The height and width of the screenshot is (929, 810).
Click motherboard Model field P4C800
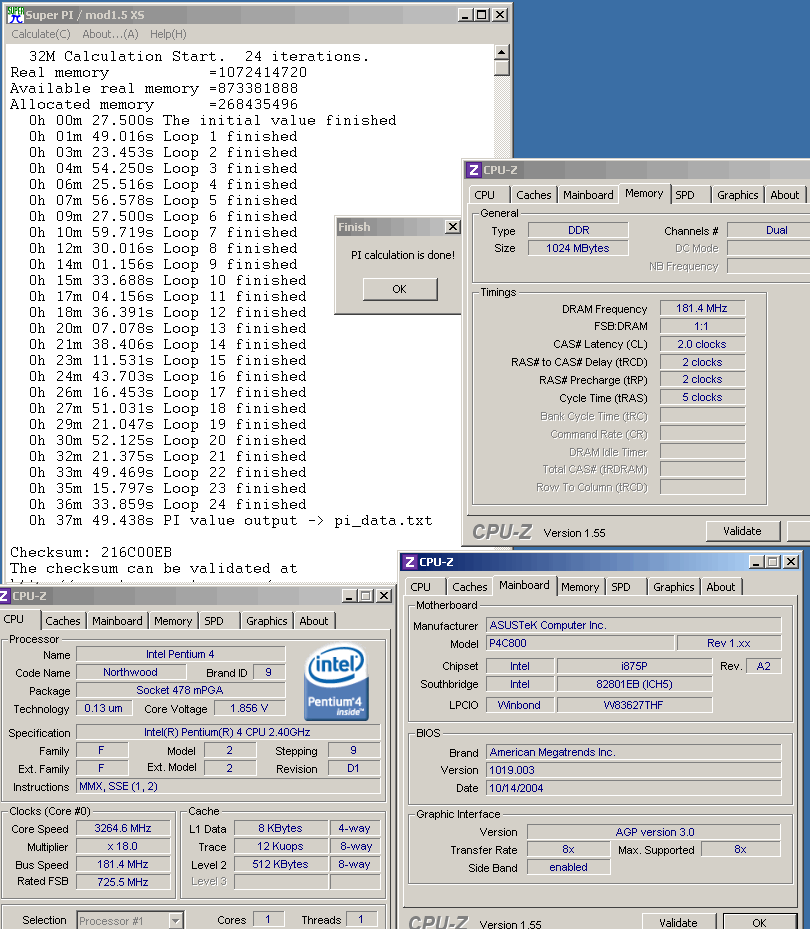point(580,643)
